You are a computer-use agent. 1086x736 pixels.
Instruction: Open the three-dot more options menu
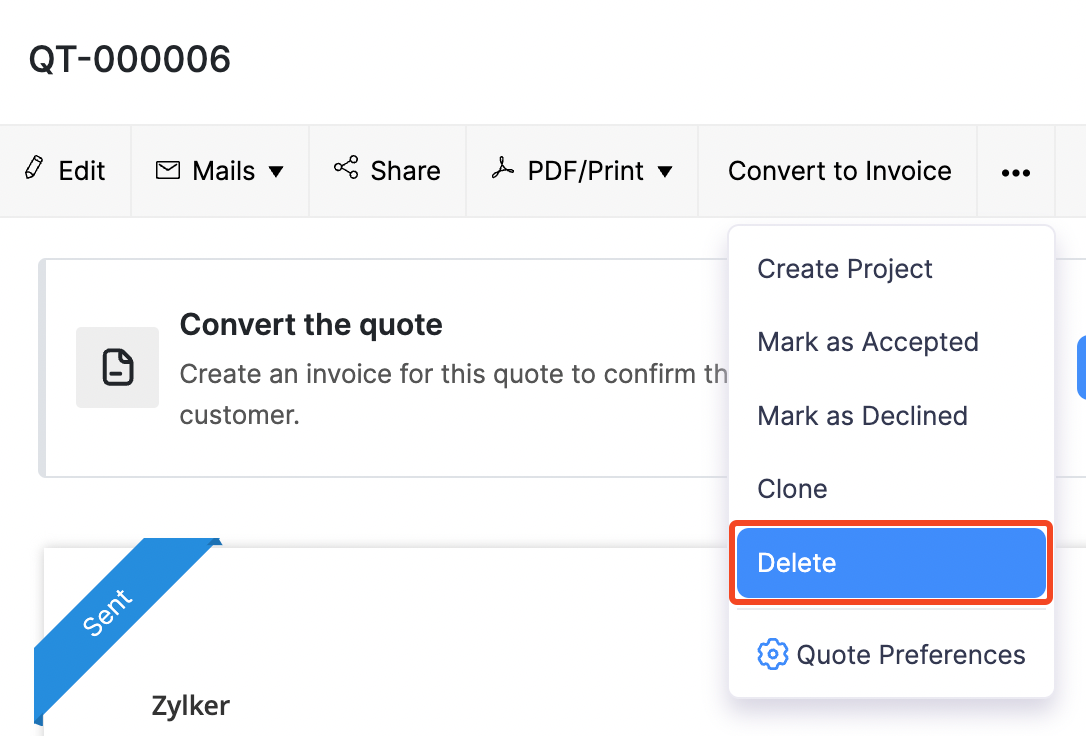click(1015, 172)
